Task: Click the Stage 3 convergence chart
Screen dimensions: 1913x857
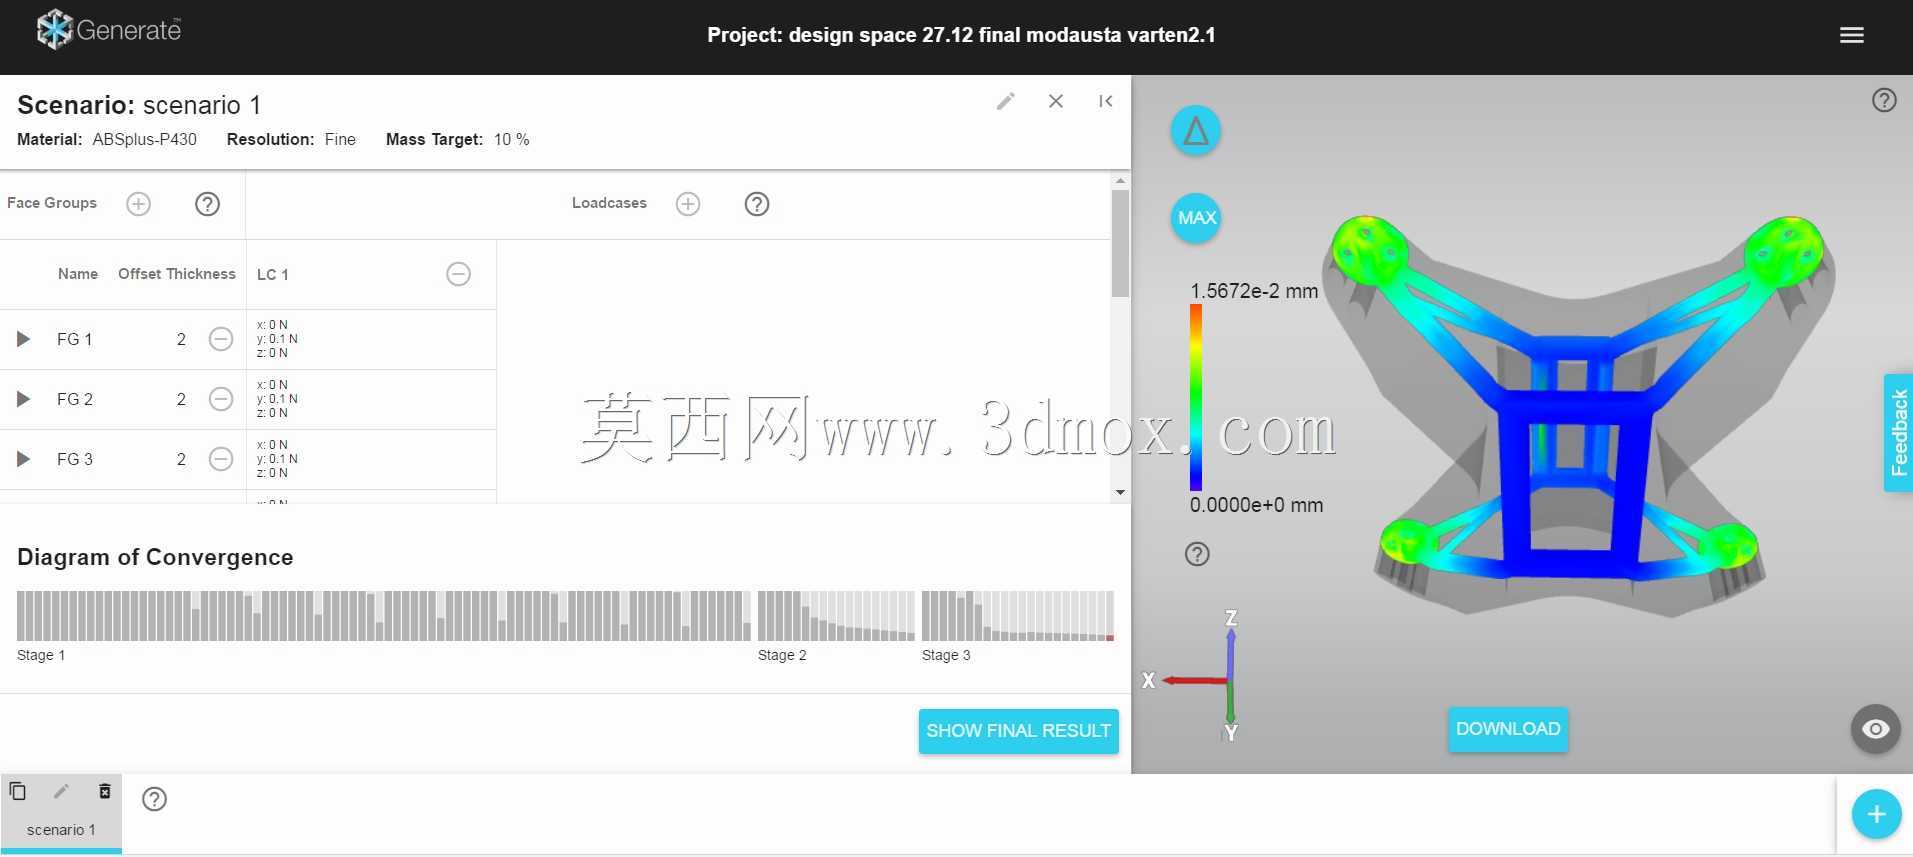Action: click(x=1017, y=616)
